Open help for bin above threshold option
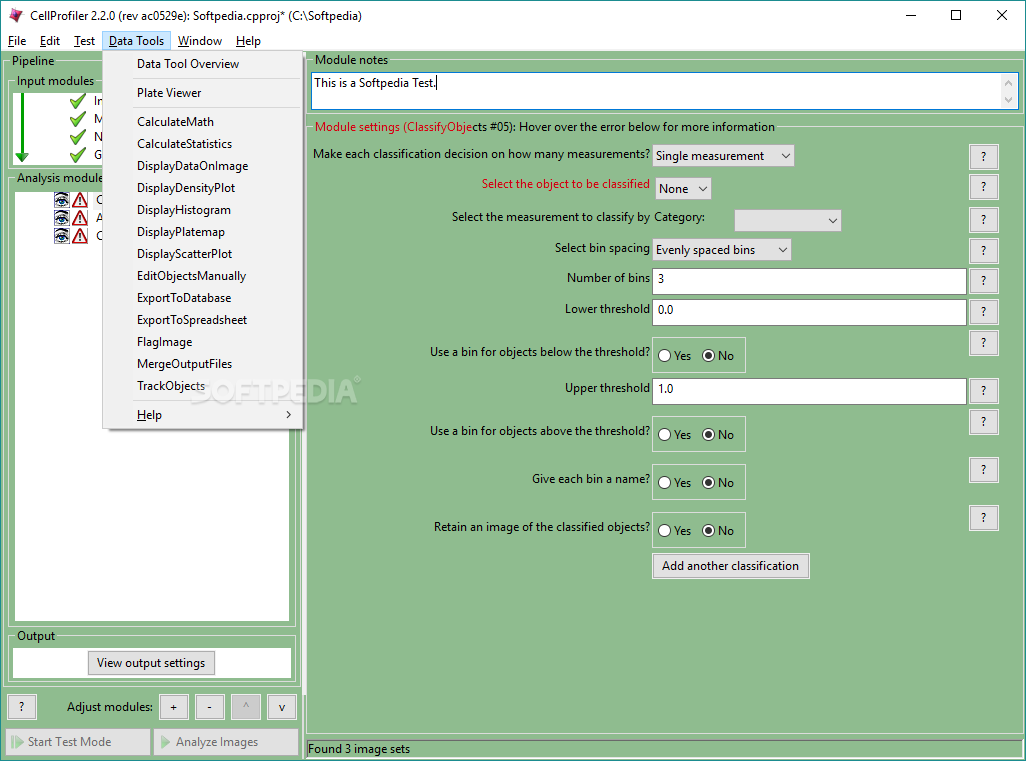 coord(983,422)
